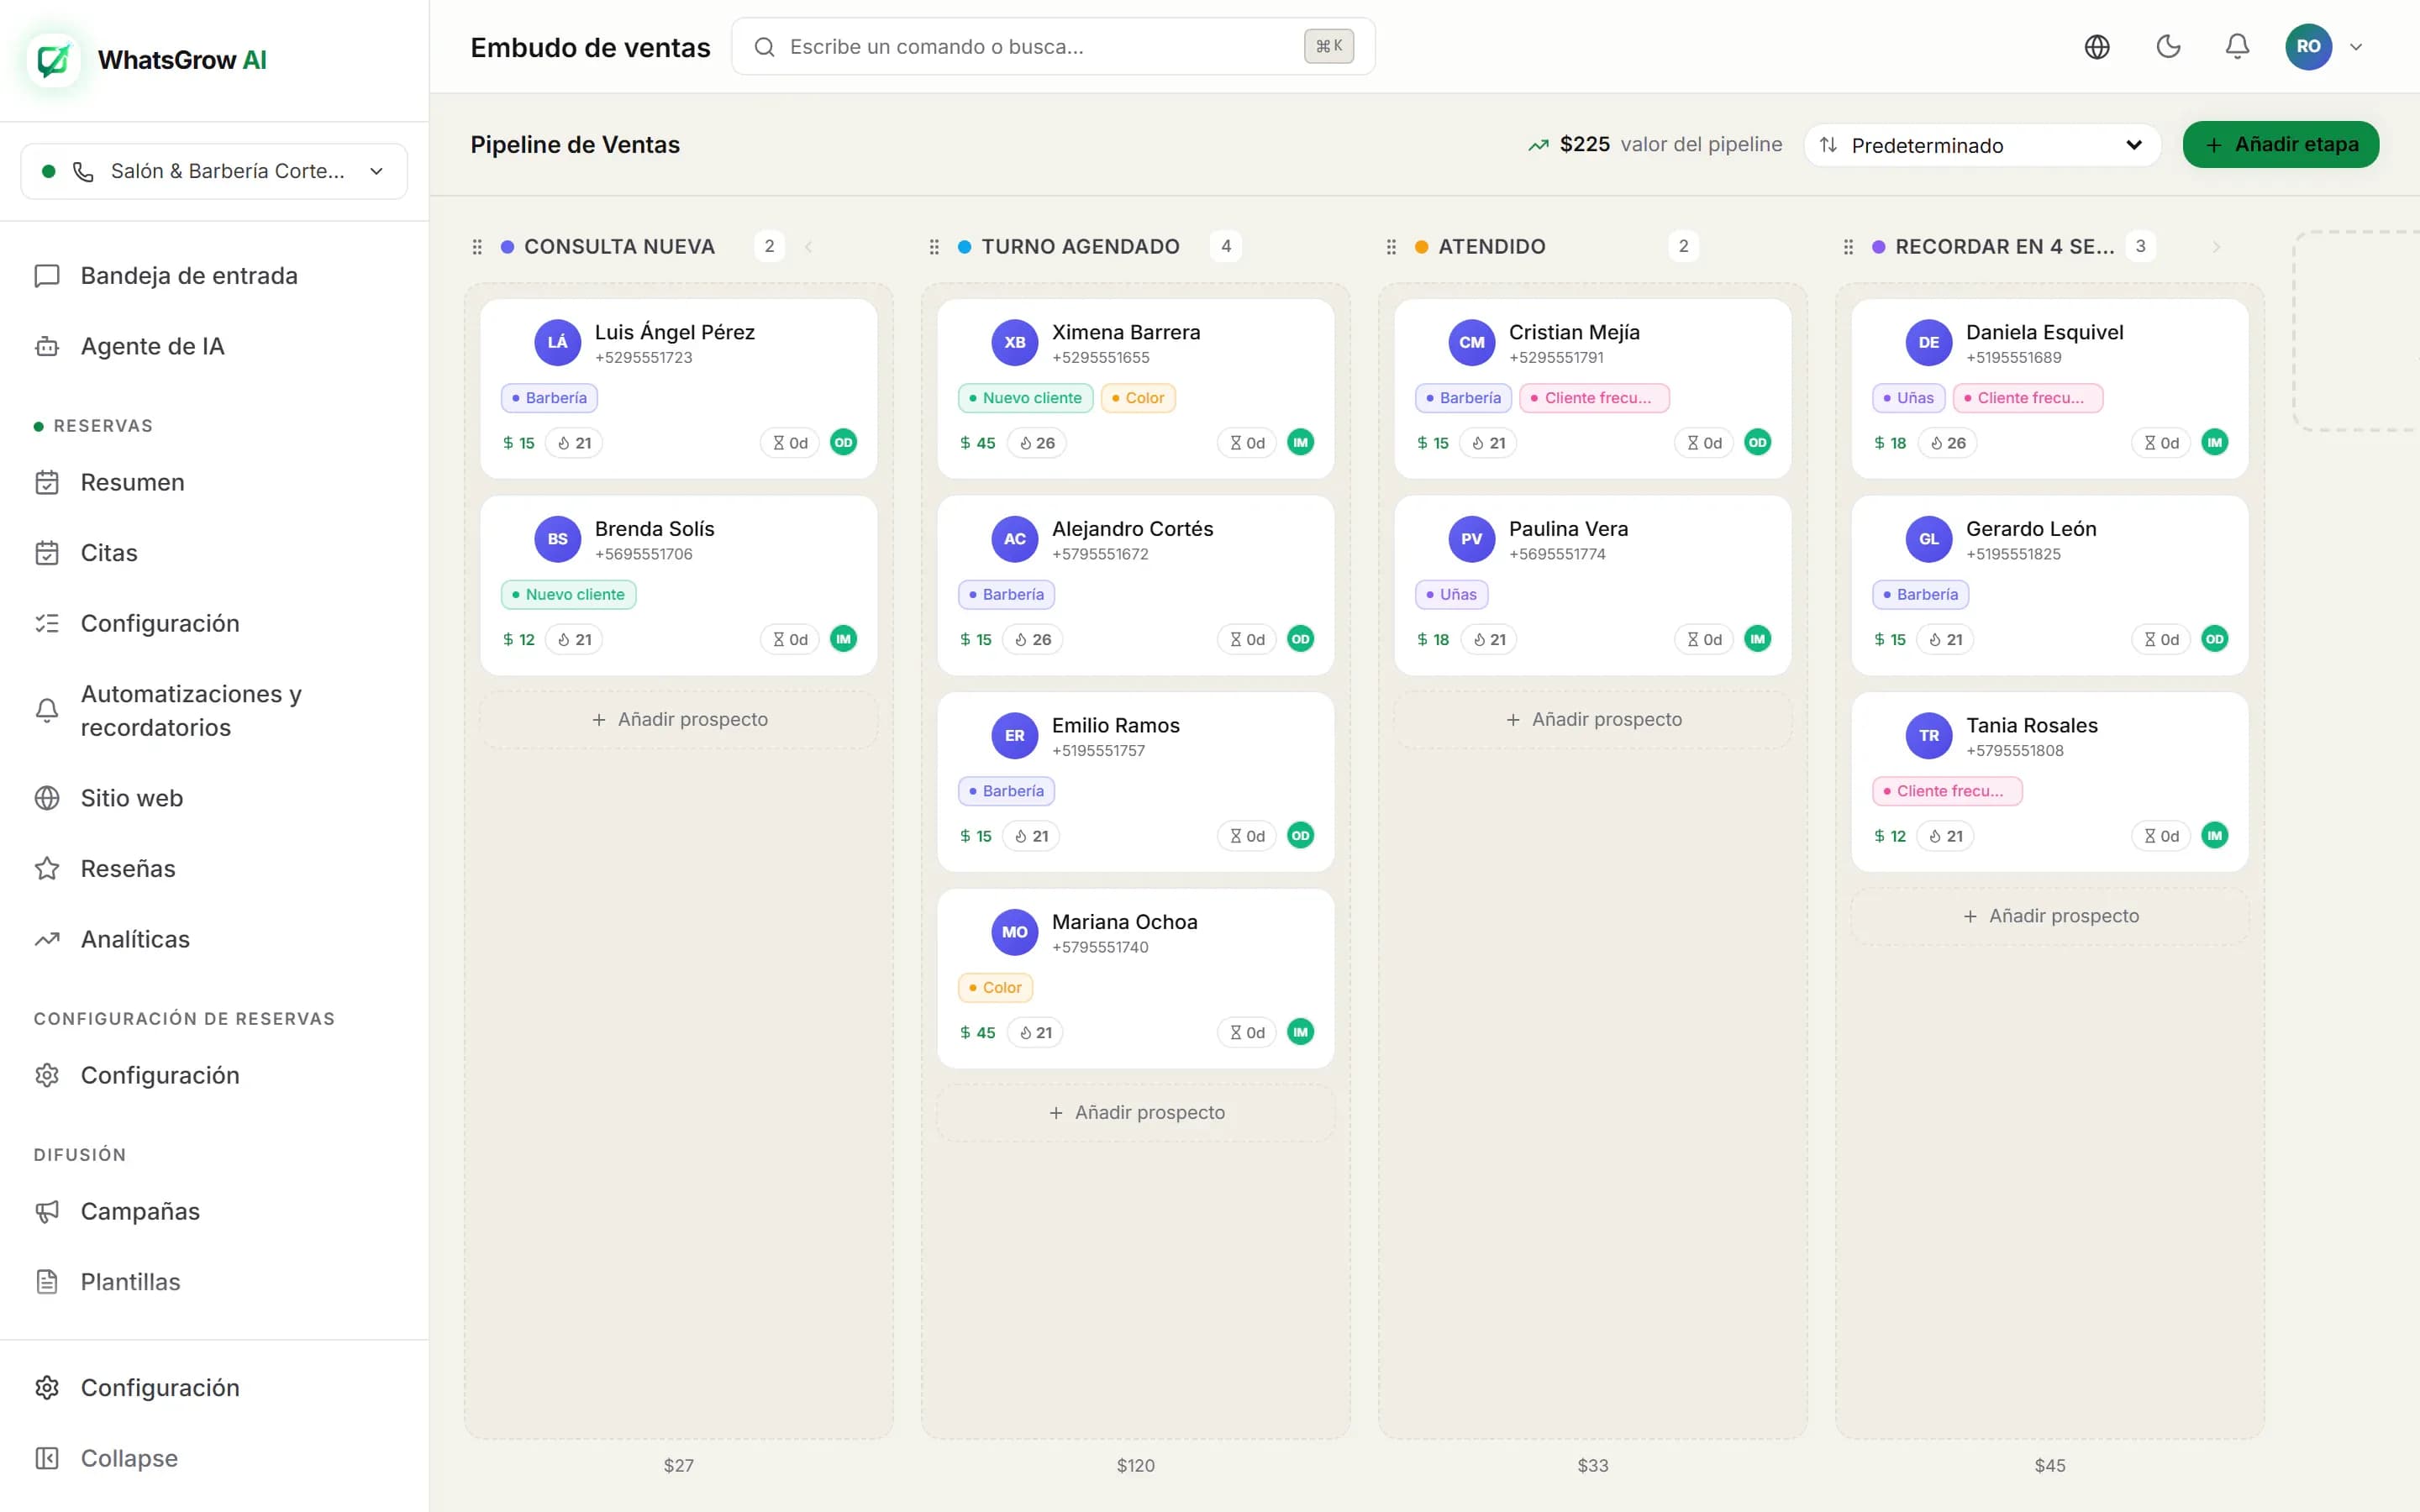This screenshot has width=2420, height=1512.
Task: Click the Reseñas star icon
Action: click(x=47, y=869)
